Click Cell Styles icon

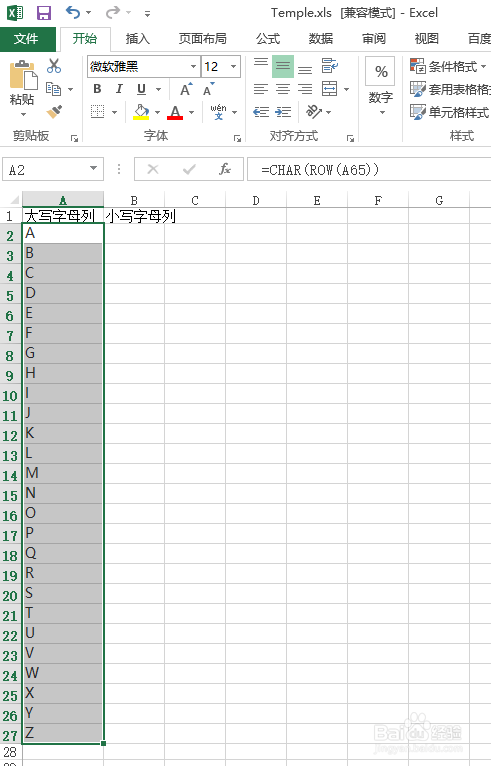pyautogui.click(x=418, y=112)
